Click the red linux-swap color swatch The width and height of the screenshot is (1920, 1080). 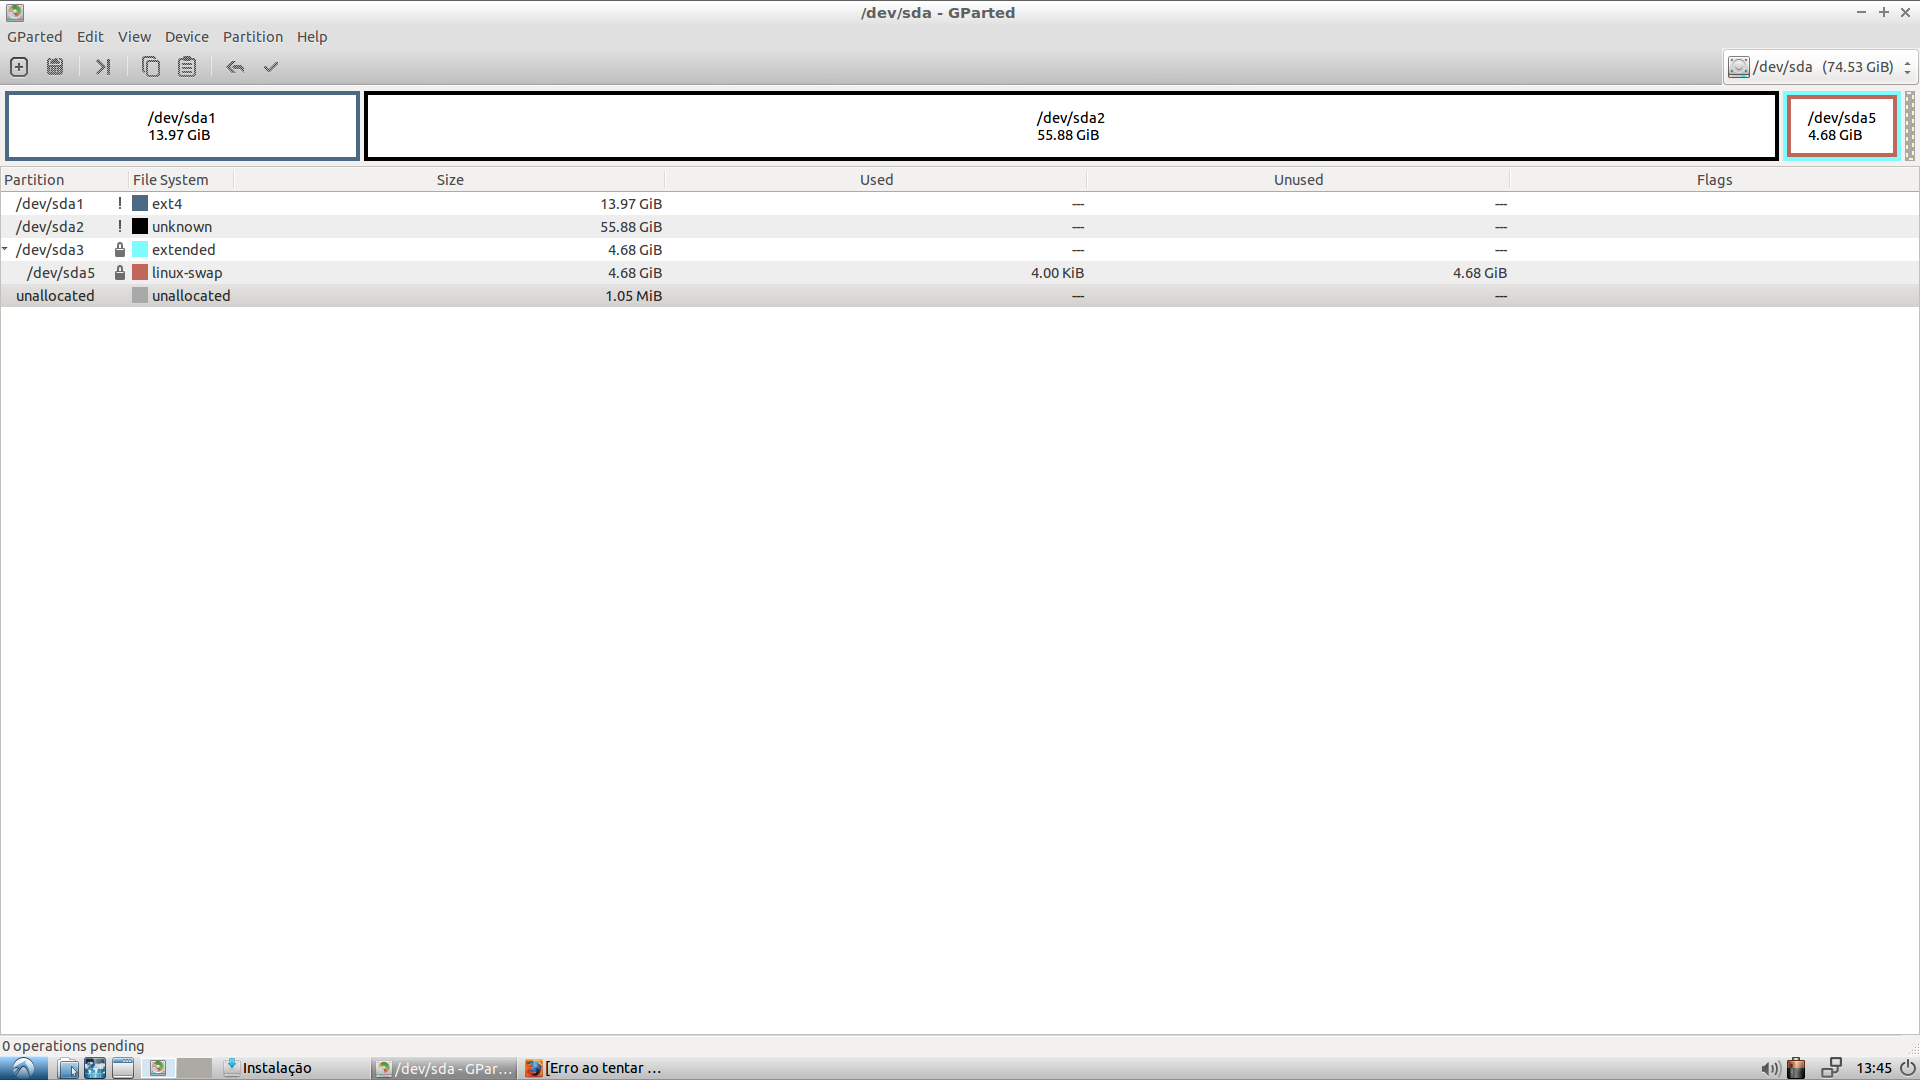click(140, 273)
